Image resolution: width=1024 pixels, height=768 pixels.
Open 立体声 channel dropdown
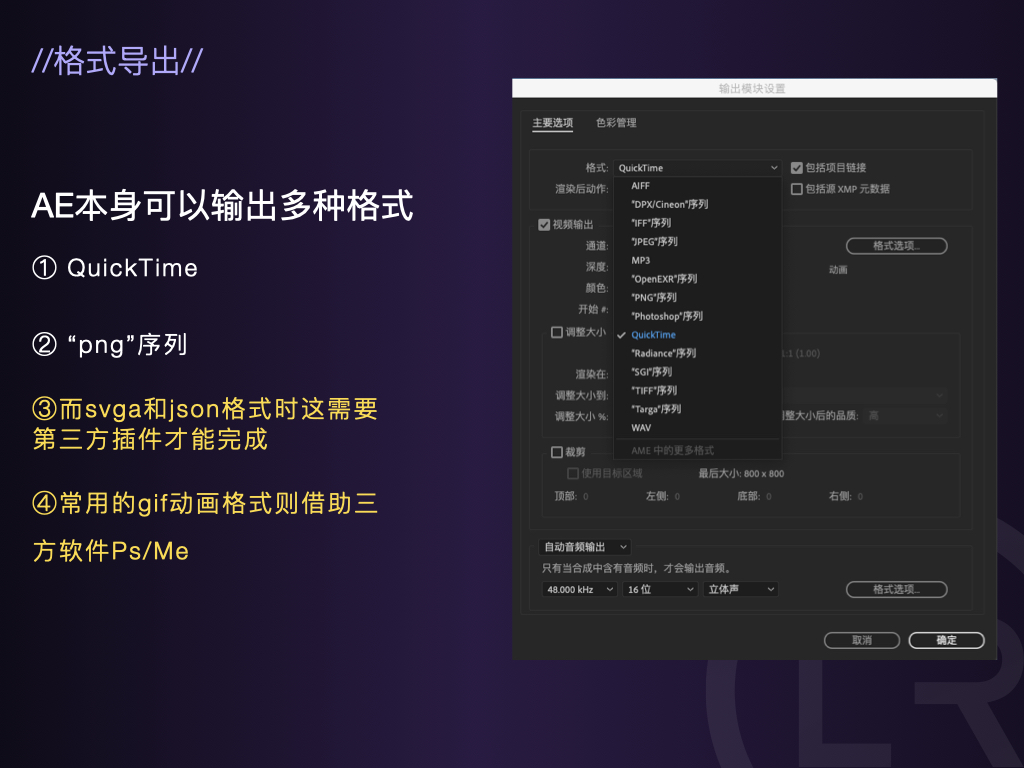pos(741,589)
